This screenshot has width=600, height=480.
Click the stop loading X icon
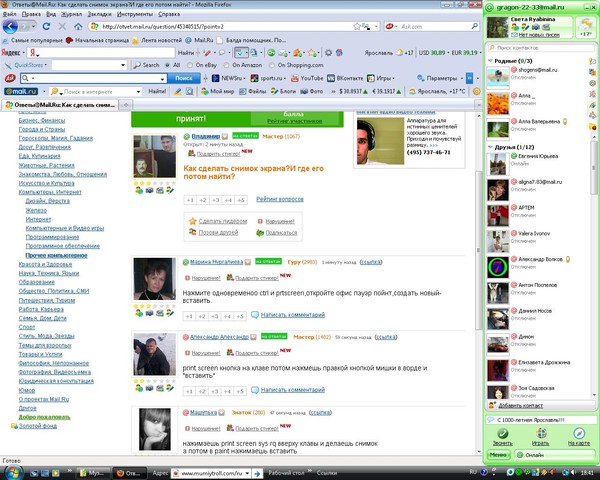(62, 26)
